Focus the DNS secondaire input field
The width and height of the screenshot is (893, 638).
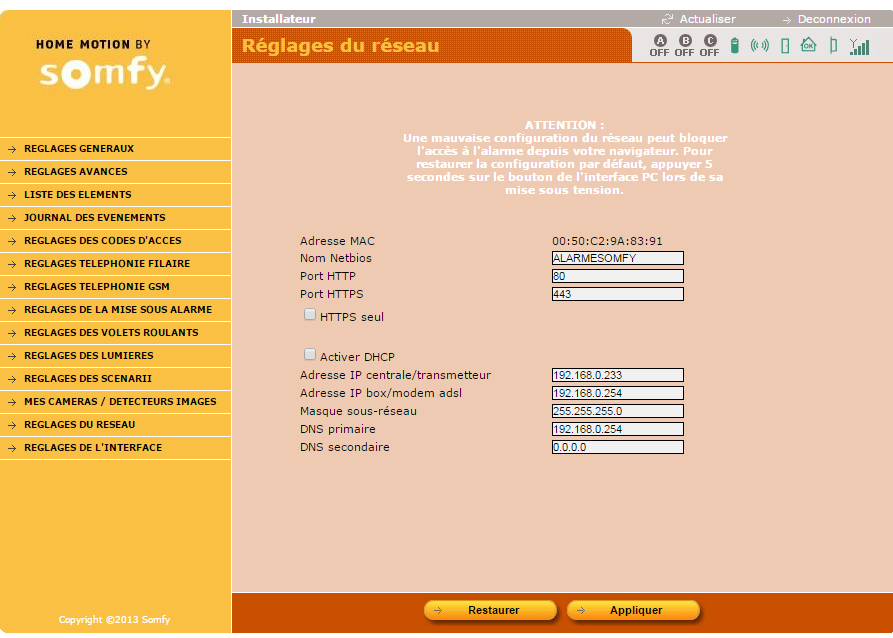[617, 448]
